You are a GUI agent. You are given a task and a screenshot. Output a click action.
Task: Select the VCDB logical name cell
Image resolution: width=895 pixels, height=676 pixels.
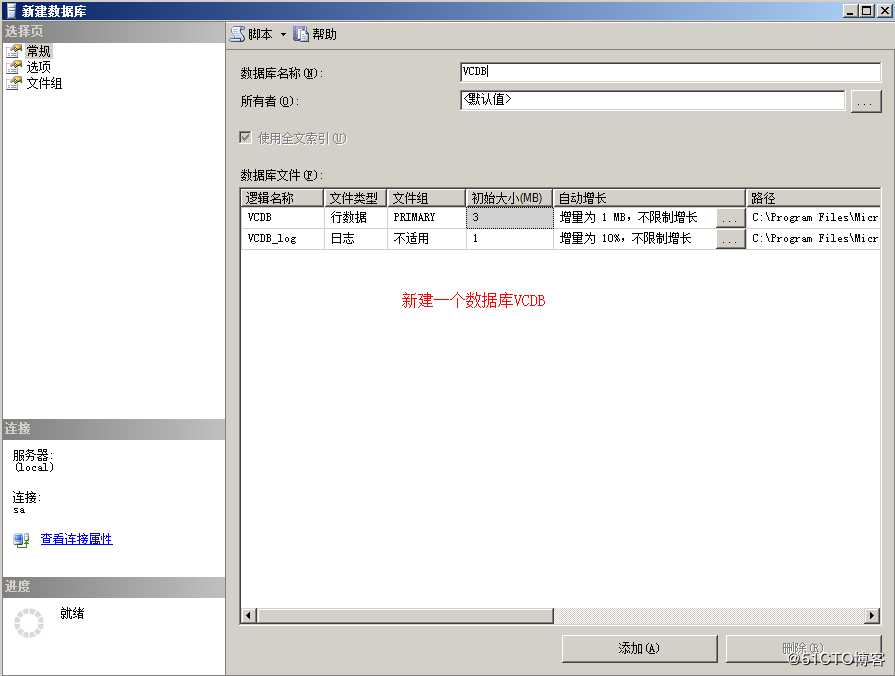282,218
